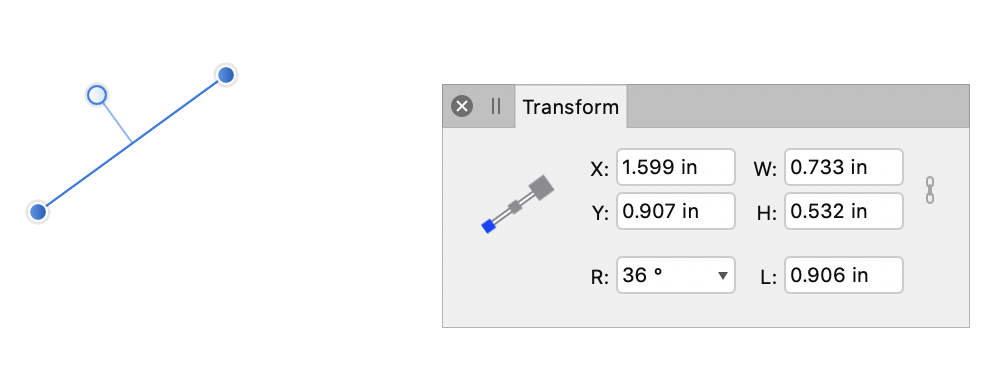Image resolution: width=1004 pixels, height=382 pixels.
Task: Click into the L length field
Action: coord(844,275)
